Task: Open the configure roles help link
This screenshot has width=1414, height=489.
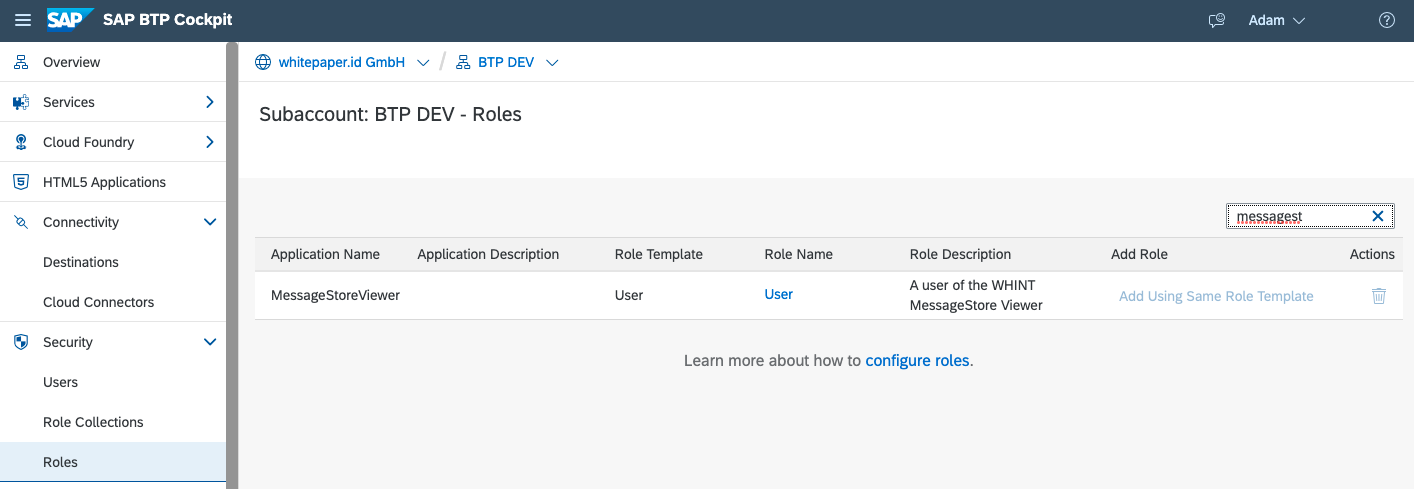Action: (x=917, y=360)
